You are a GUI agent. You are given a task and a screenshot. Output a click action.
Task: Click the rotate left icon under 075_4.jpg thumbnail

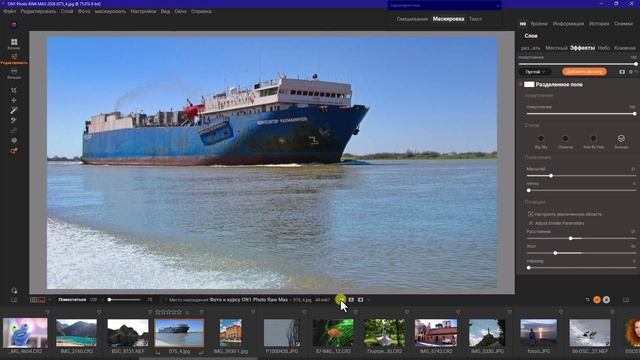[x=158, y=352]
